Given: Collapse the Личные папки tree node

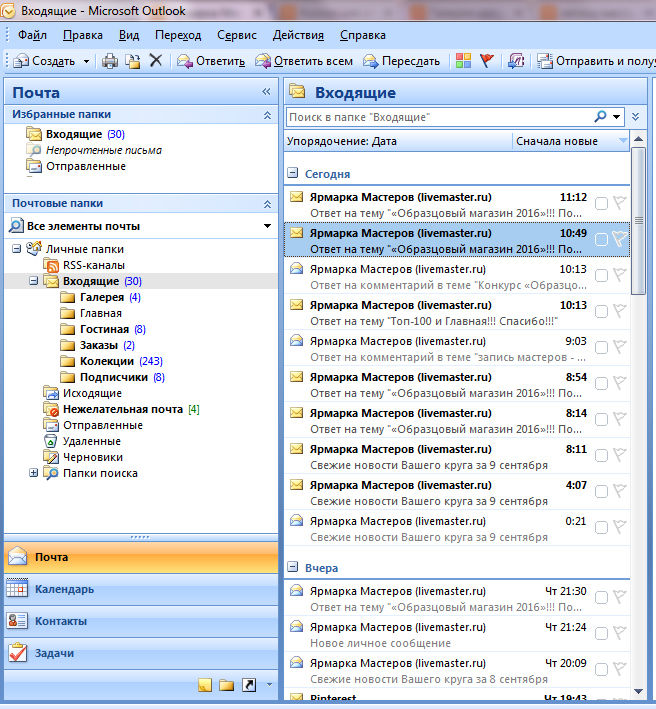Looking at the screenshot, I should (x=17, y=249).
